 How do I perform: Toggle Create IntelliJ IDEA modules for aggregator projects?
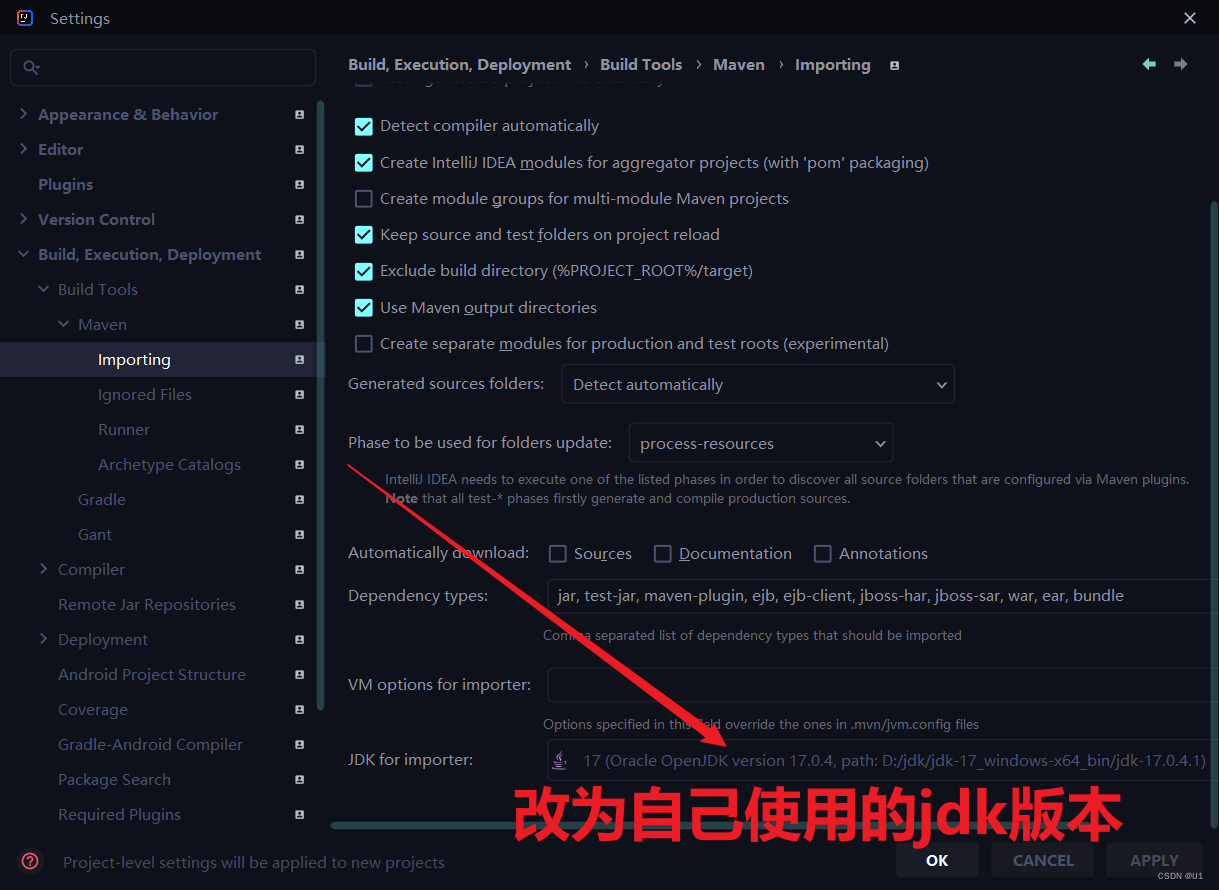pyautogui.click(x=364, y=163)
